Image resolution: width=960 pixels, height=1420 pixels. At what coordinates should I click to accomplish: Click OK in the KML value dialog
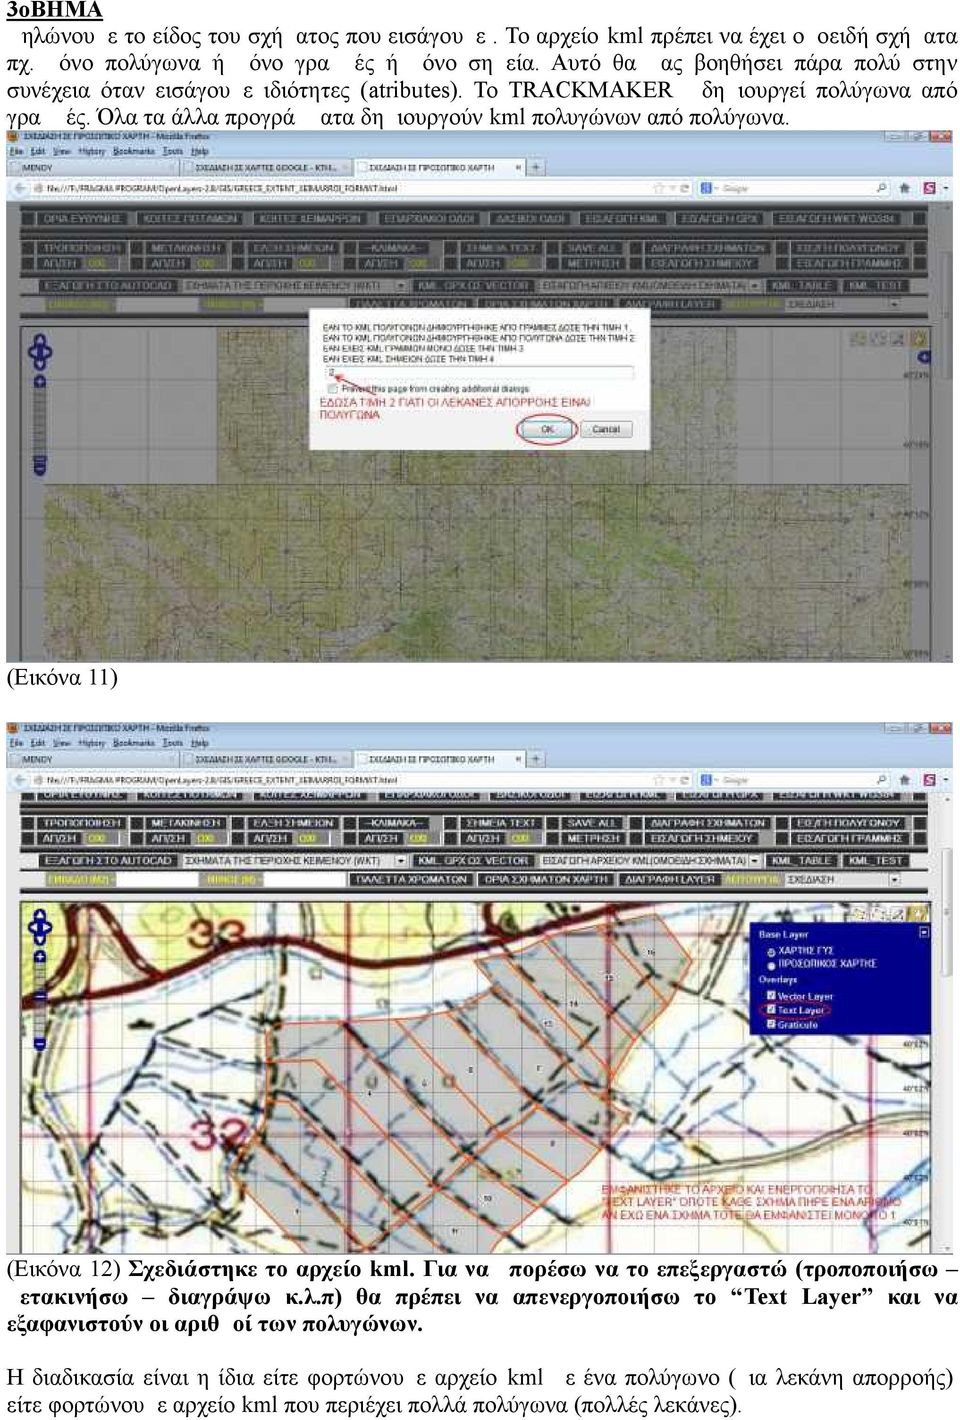(x=547, y=429)
